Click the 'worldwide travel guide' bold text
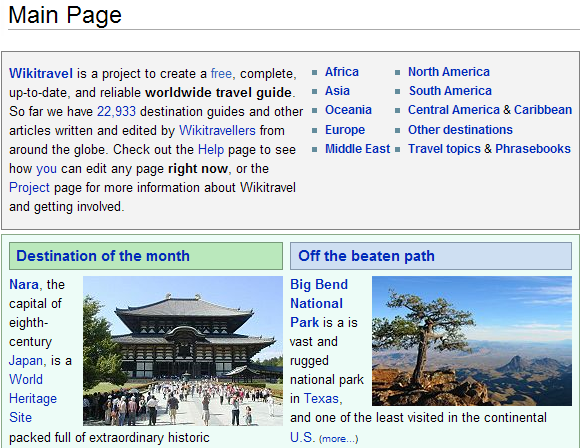 coord(218,92)
